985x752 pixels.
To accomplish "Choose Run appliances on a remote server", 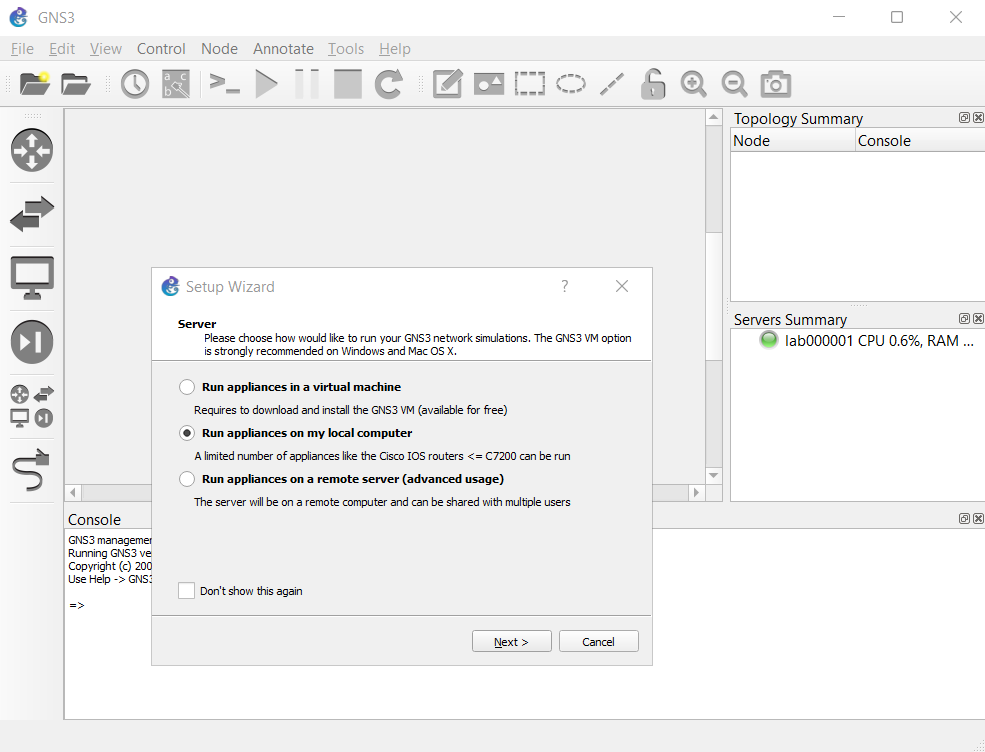I will tap(187, 479).
